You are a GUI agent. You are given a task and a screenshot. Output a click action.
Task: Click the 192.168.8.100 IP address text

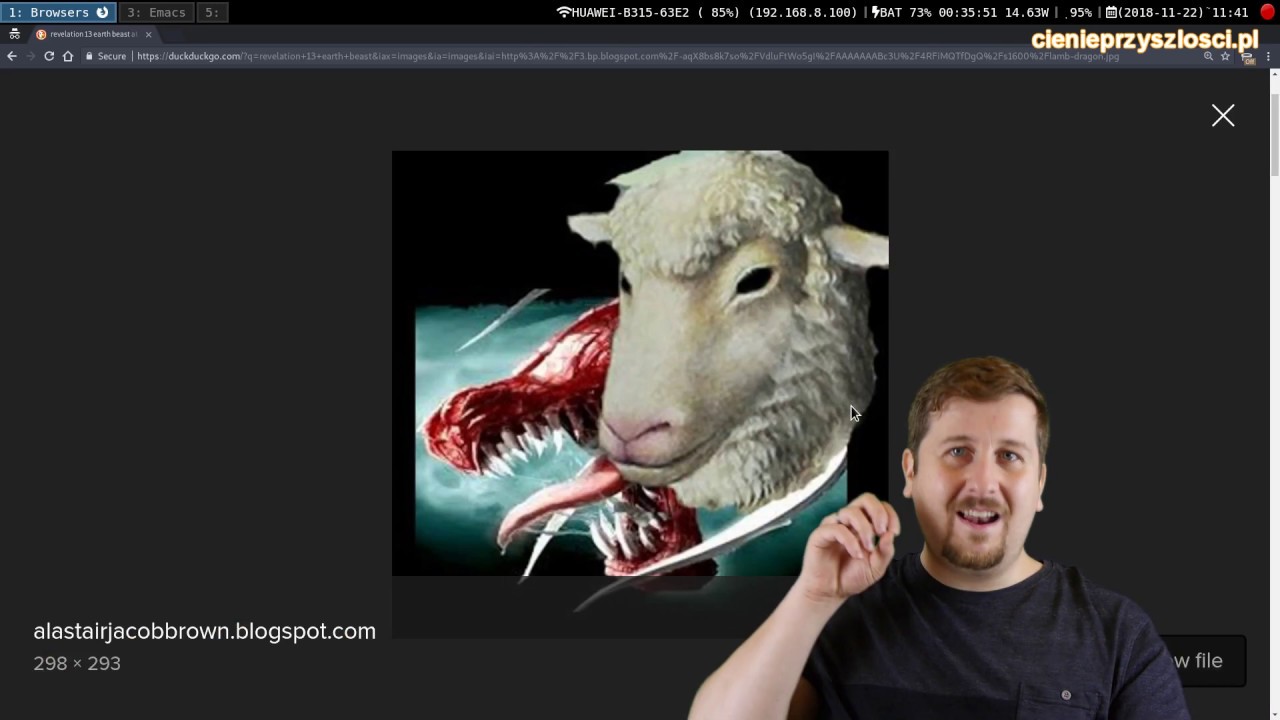coord(803,12)
